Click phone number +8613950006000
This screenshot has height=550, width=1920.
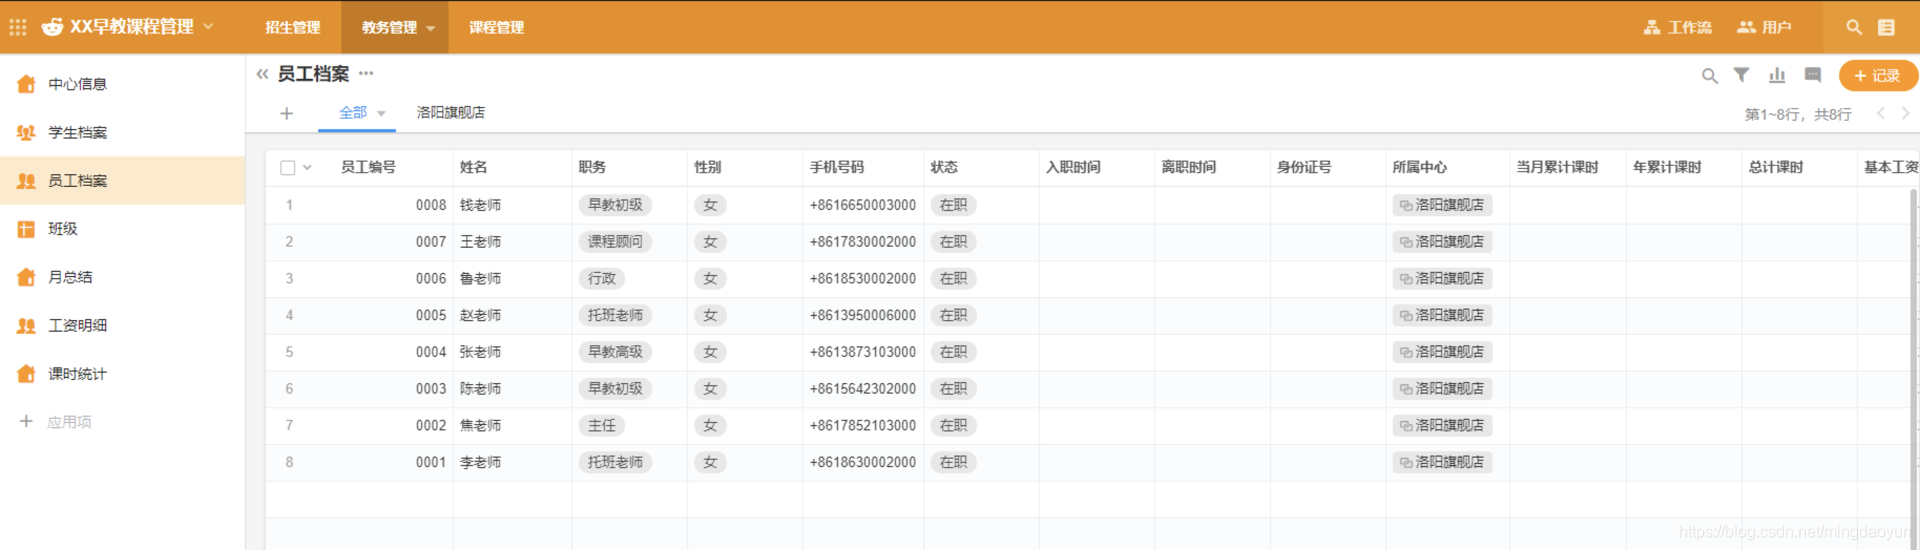(863, 315)
